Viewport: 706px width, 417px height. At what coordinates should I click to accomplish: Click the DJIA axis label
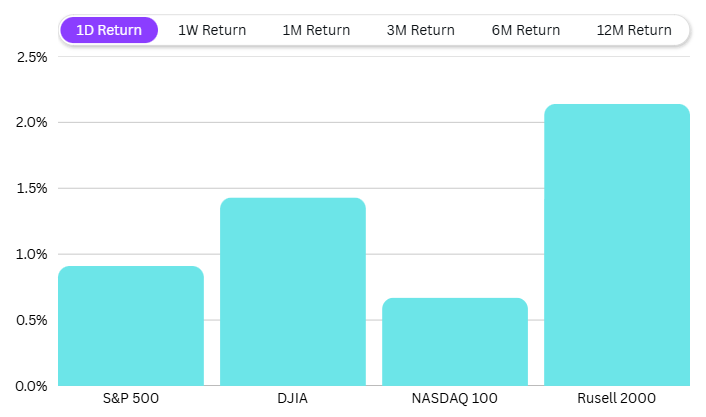[x=293, y=399]
